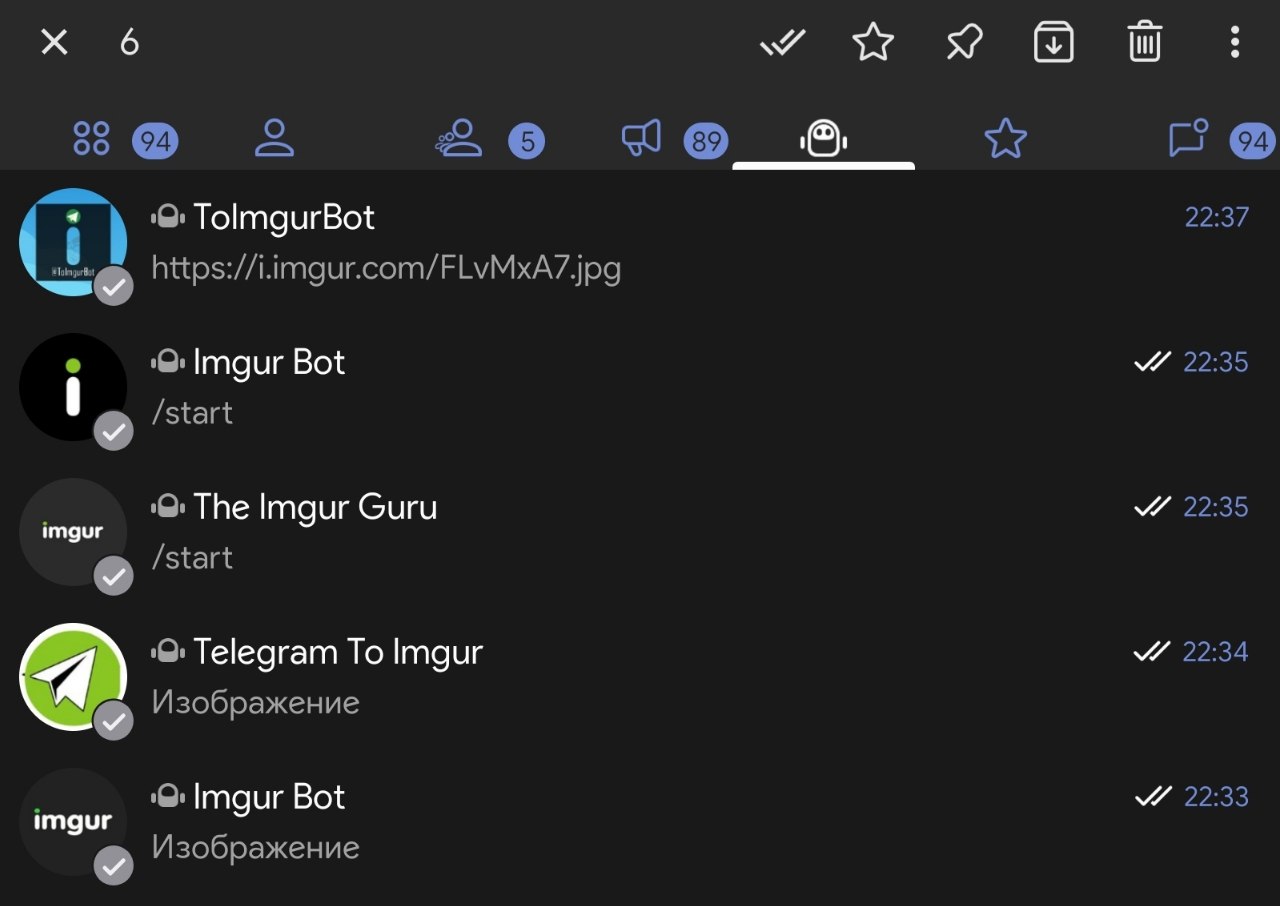Select the bots tab
This screenshot has height=906, width=1280.
[x=823, y=139]
